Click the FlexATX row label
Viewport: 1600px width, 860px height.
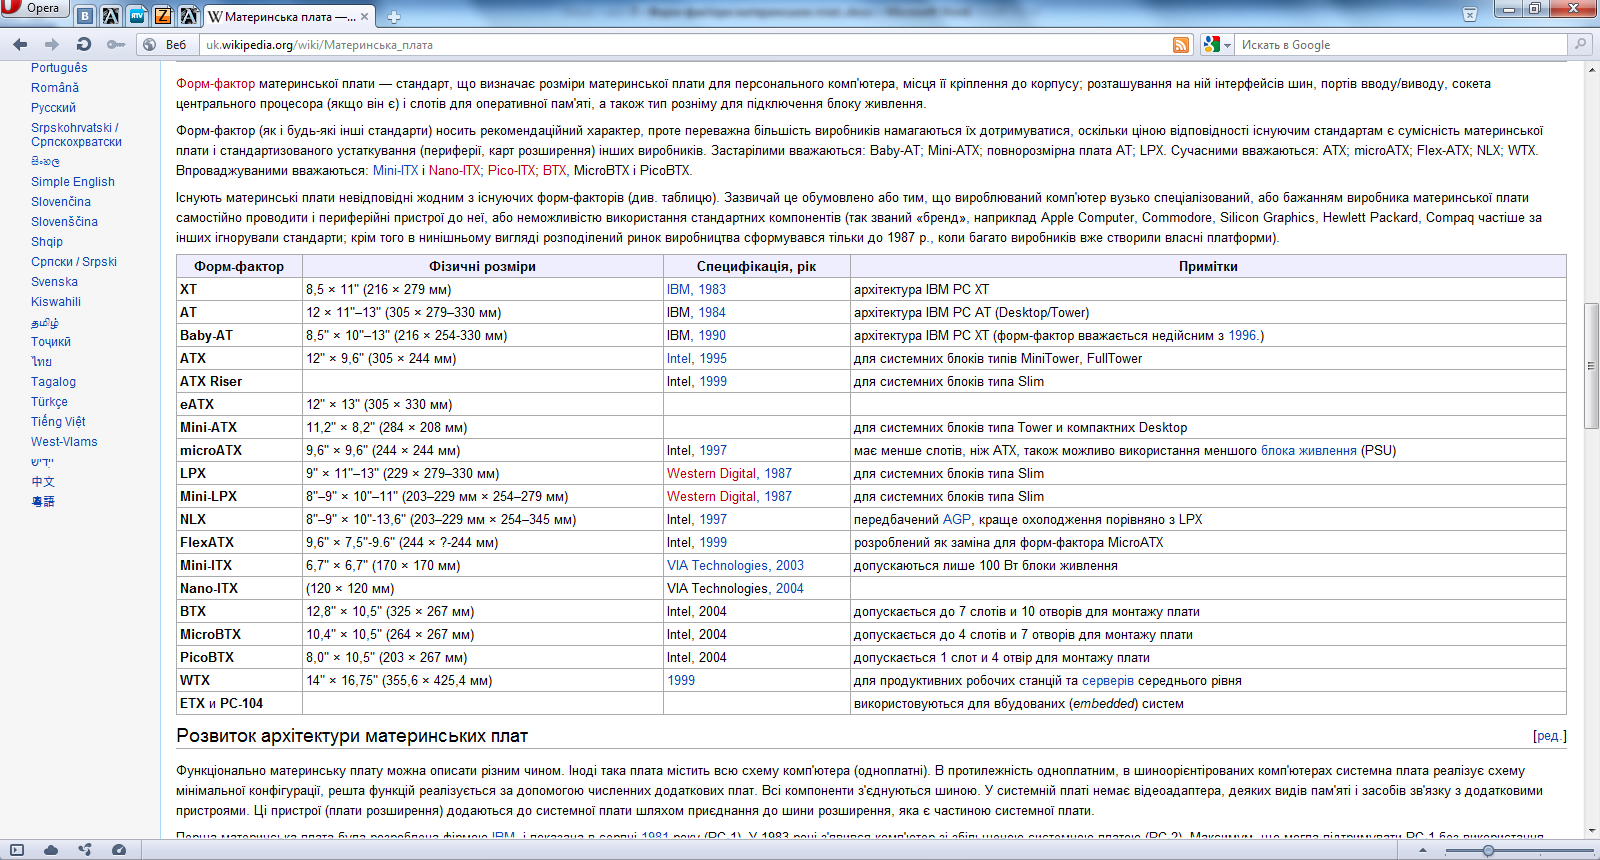207,543
